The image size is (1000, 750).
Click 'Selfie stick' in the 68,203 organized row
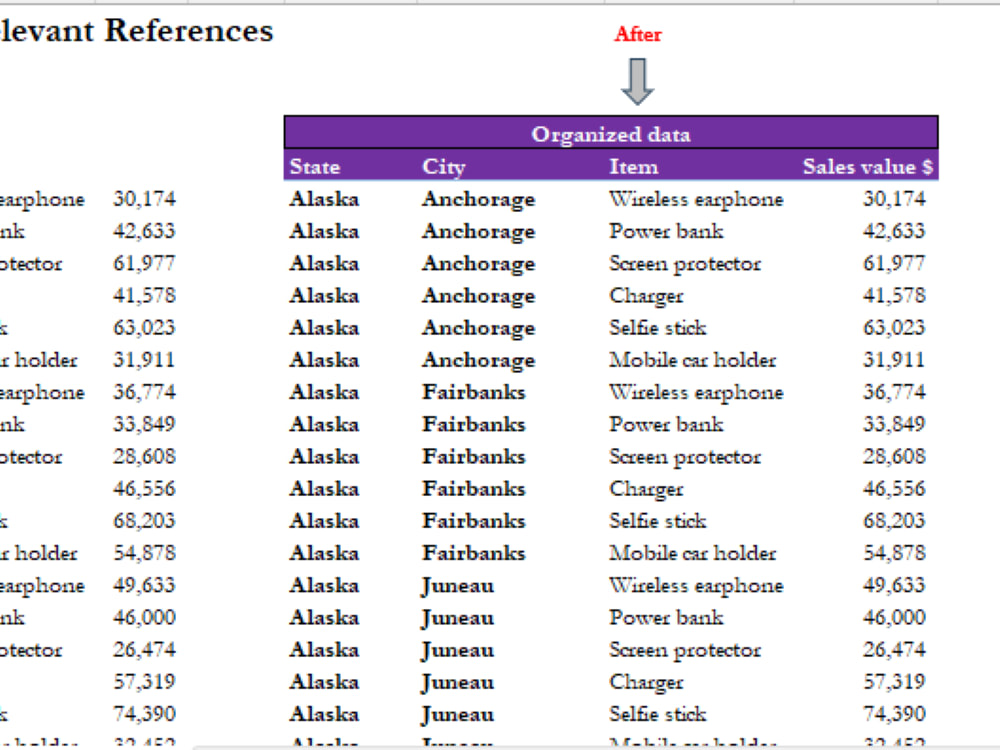tap(658, 520)
